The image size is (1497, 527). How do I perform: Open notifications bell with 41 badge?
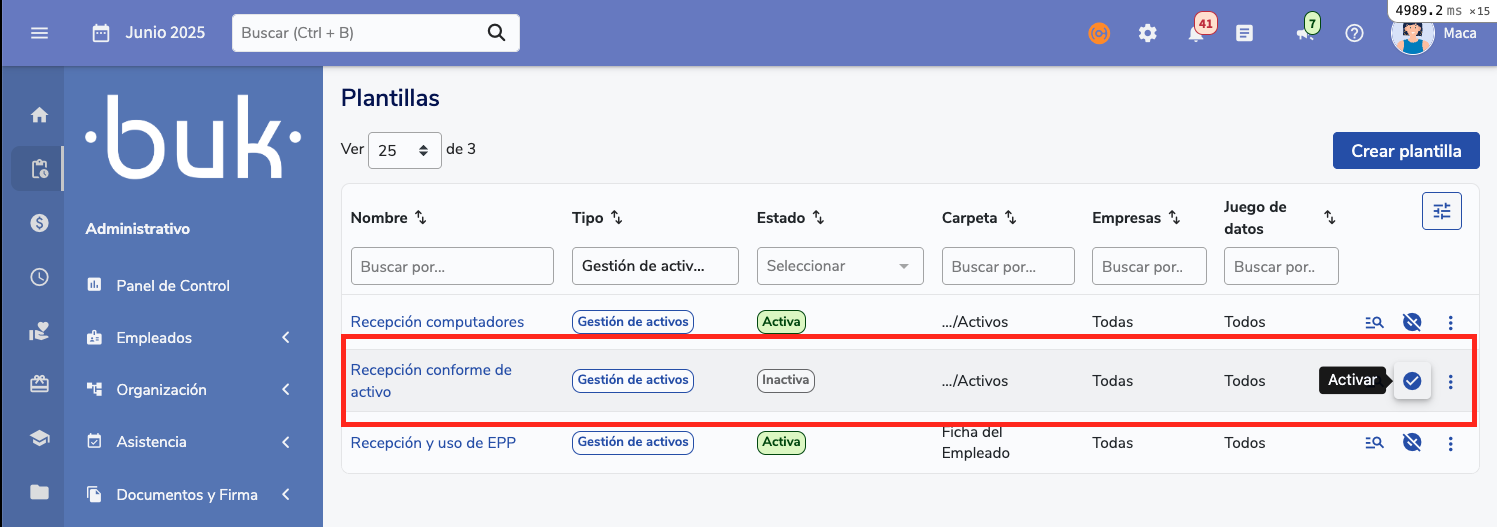tap(1196, 33)
